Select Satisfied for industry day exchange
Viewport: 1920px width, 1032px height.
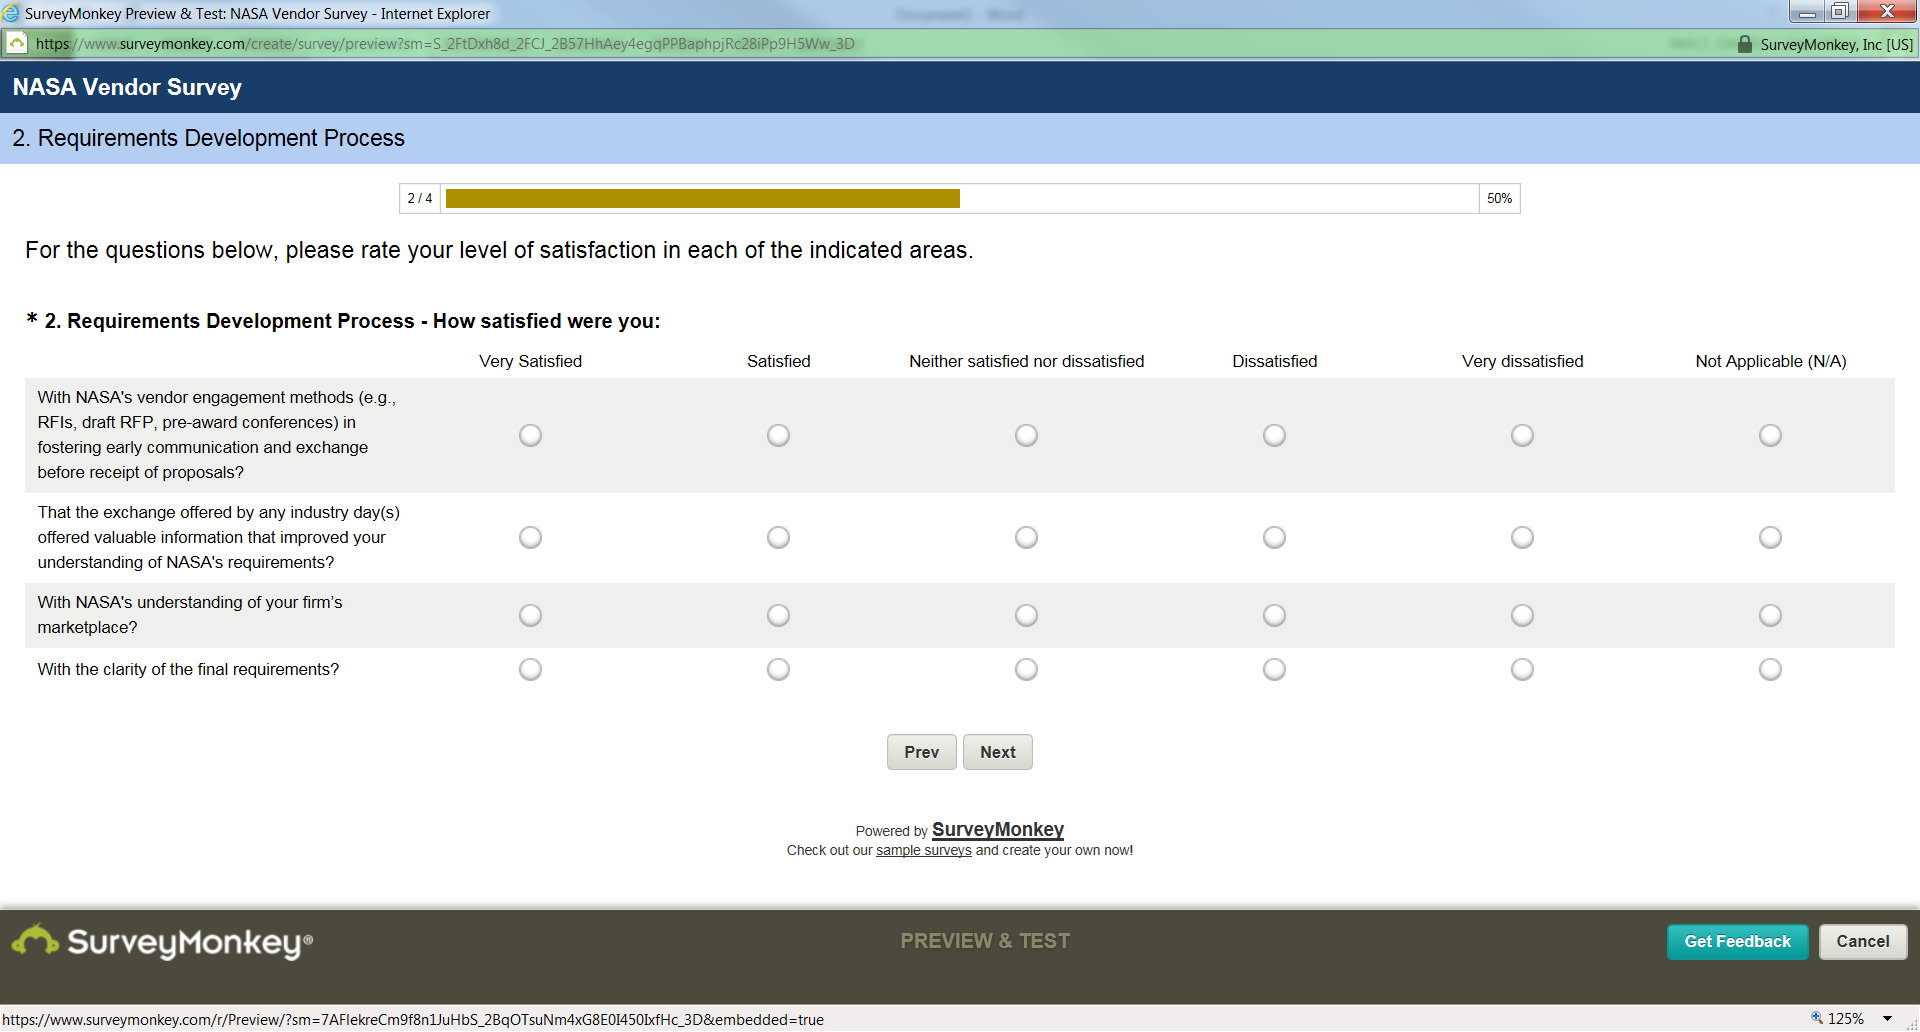point(778,537)
